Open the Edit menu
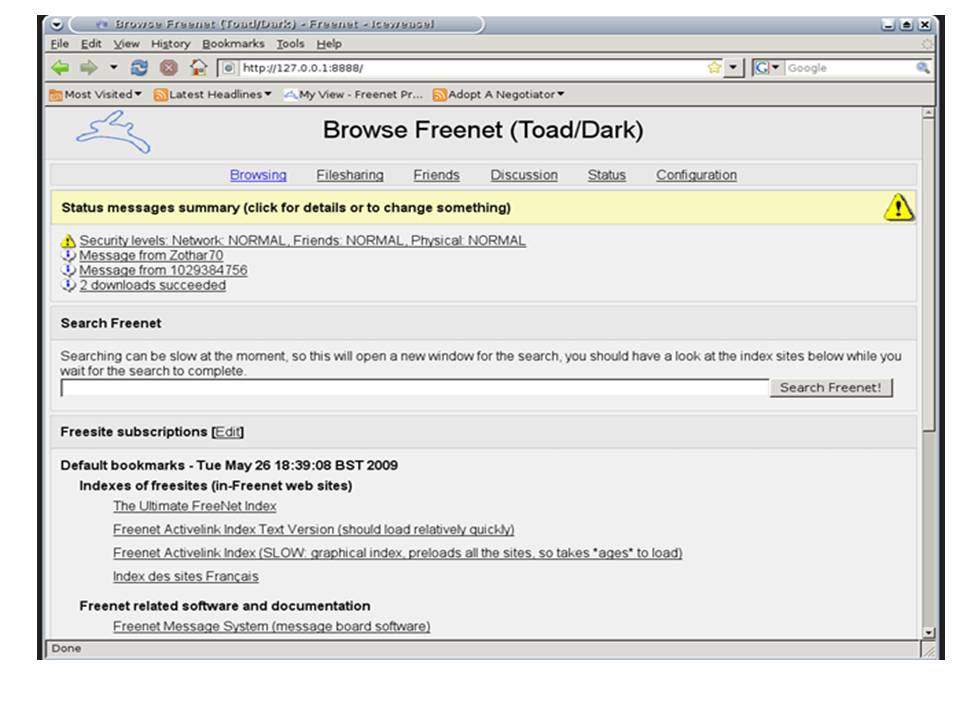 91,43
